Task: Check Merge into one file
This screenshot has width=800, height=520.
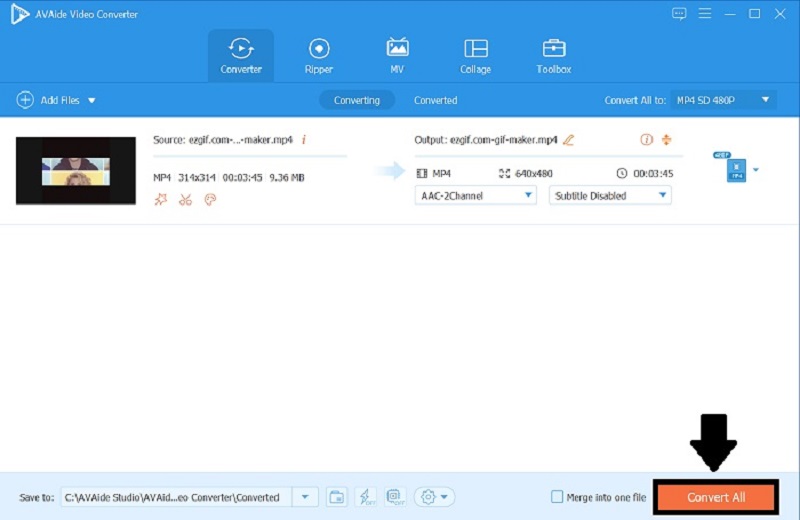Action: (x=557, y=497)
